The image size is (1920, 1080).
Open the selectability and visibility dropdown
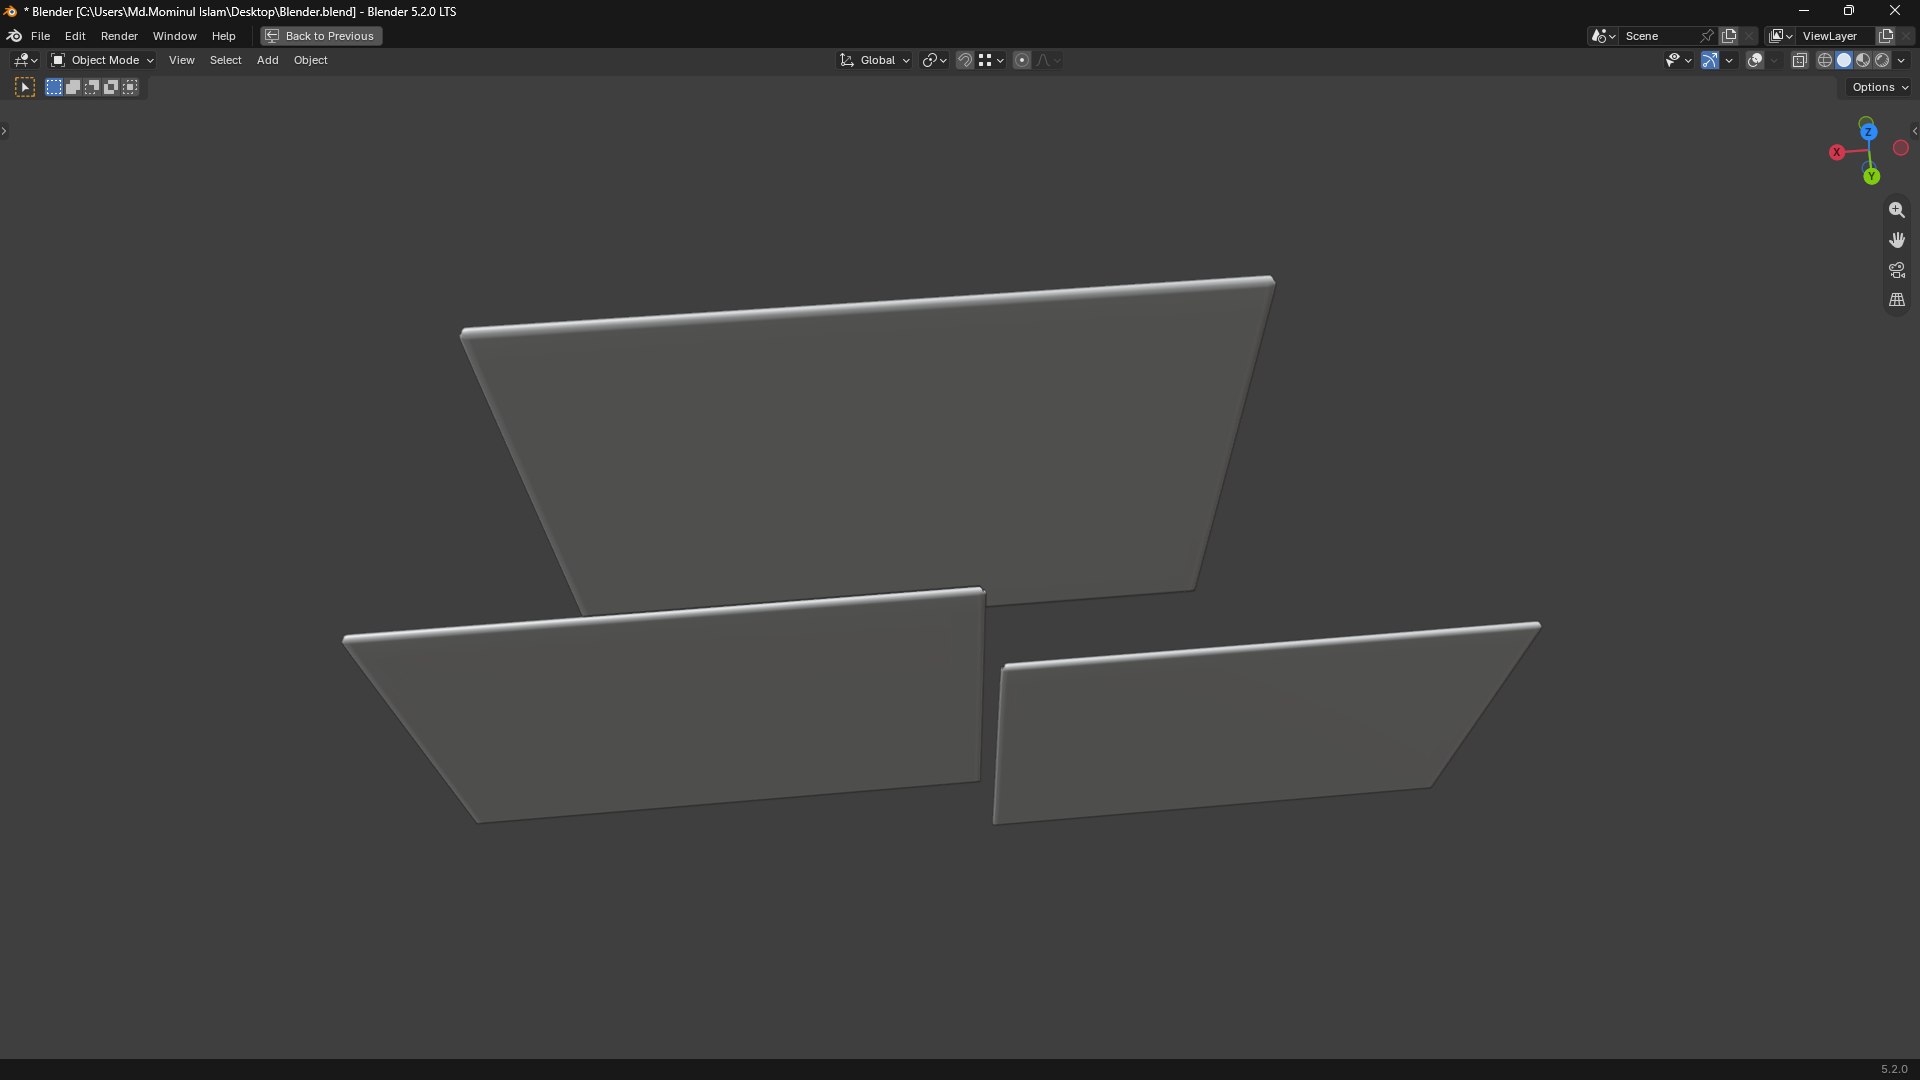click(1678, 60)
